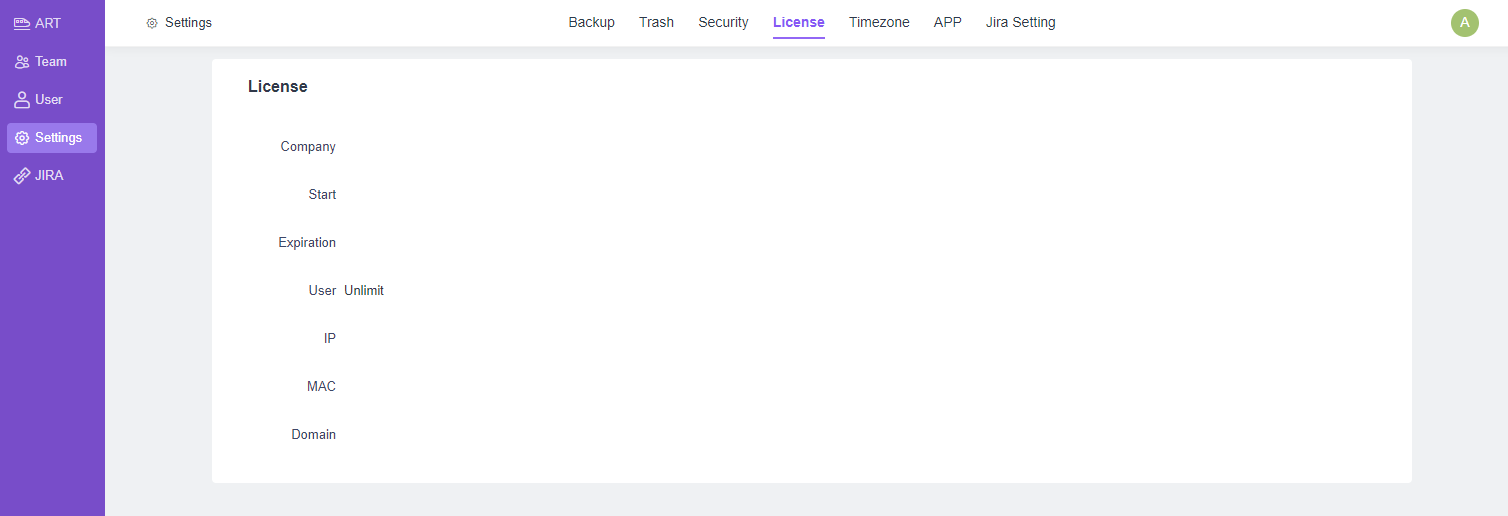Click the Settings gear icon in sidebar

(22, 138)
